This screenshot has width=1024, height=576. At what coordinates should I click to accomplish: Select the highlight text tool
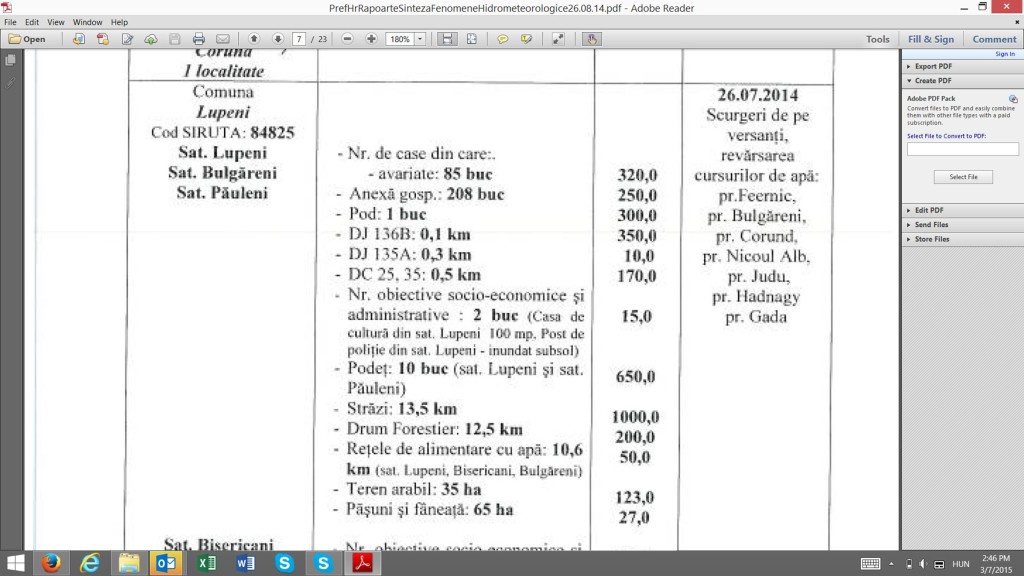pyautogui.click(x=526, y=39)
